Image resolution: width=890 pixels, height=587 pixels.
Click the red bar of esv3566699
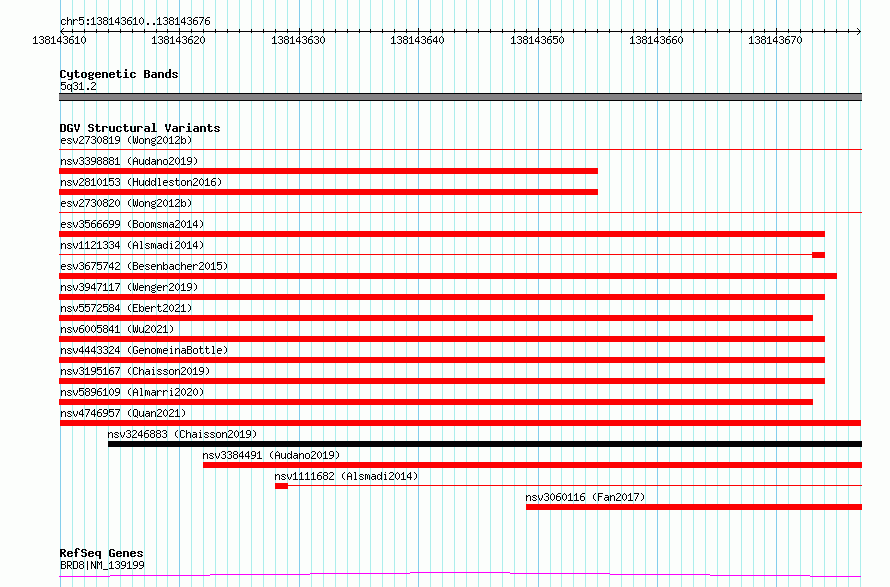[442, 234]
